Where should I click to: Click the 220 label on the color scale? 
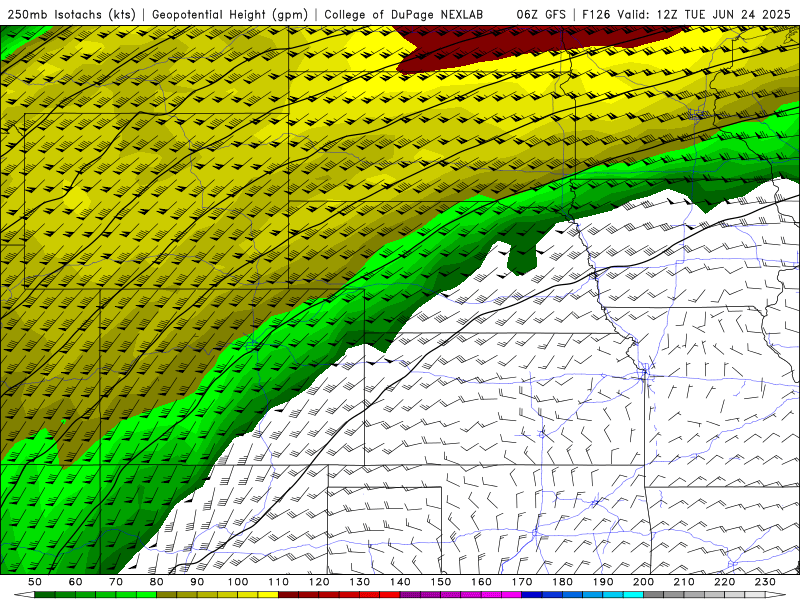[724, 582]
